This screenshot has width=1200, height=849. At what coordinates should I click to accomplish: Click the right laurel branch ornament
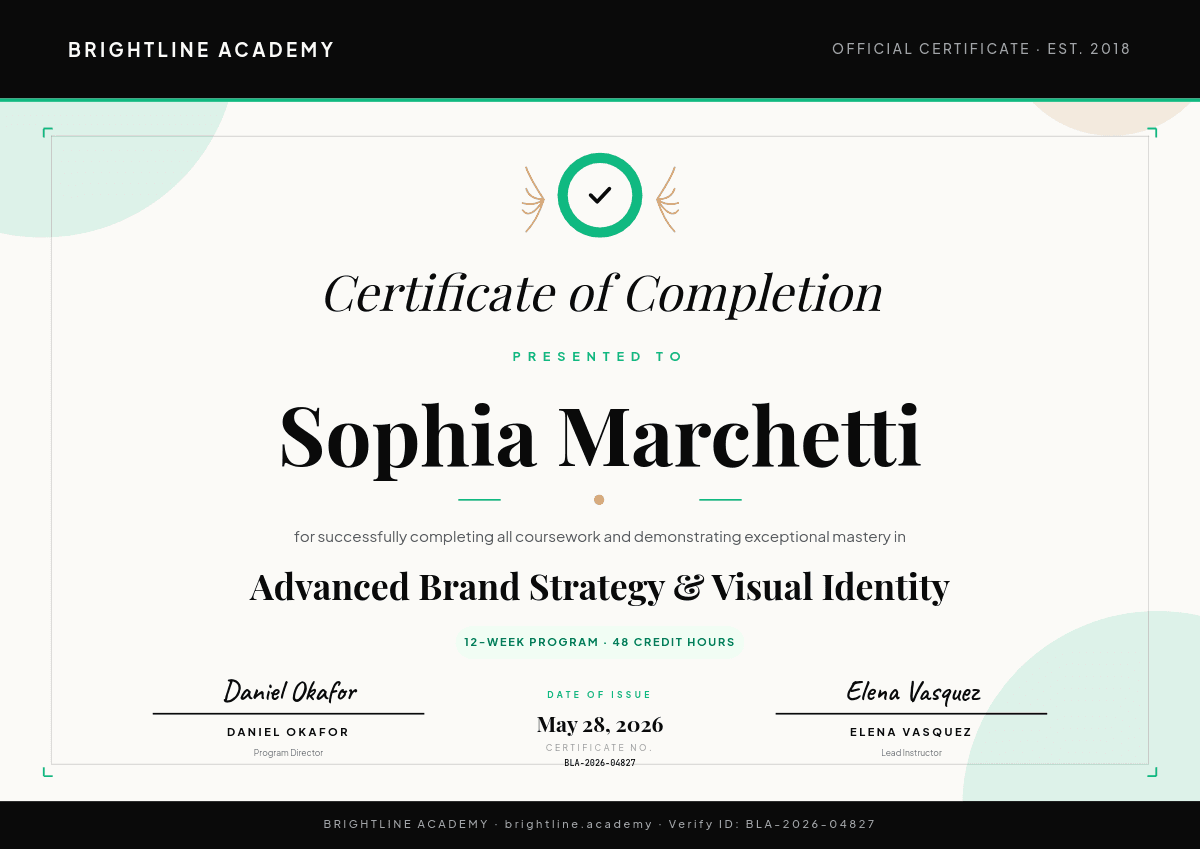pos(667,199)
